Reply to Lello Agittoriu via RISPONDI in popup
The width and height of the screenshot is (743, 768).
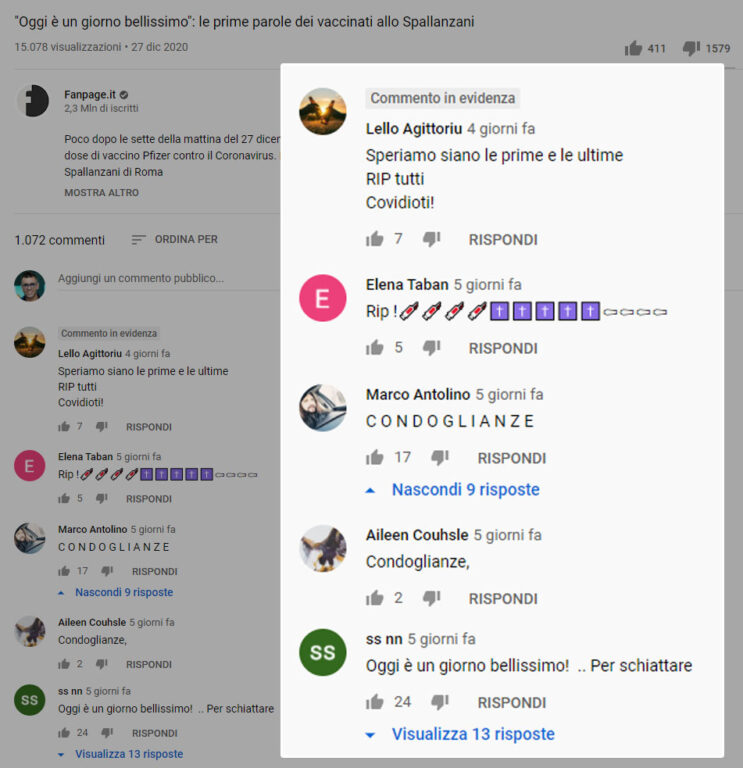(x=503, y=240)
